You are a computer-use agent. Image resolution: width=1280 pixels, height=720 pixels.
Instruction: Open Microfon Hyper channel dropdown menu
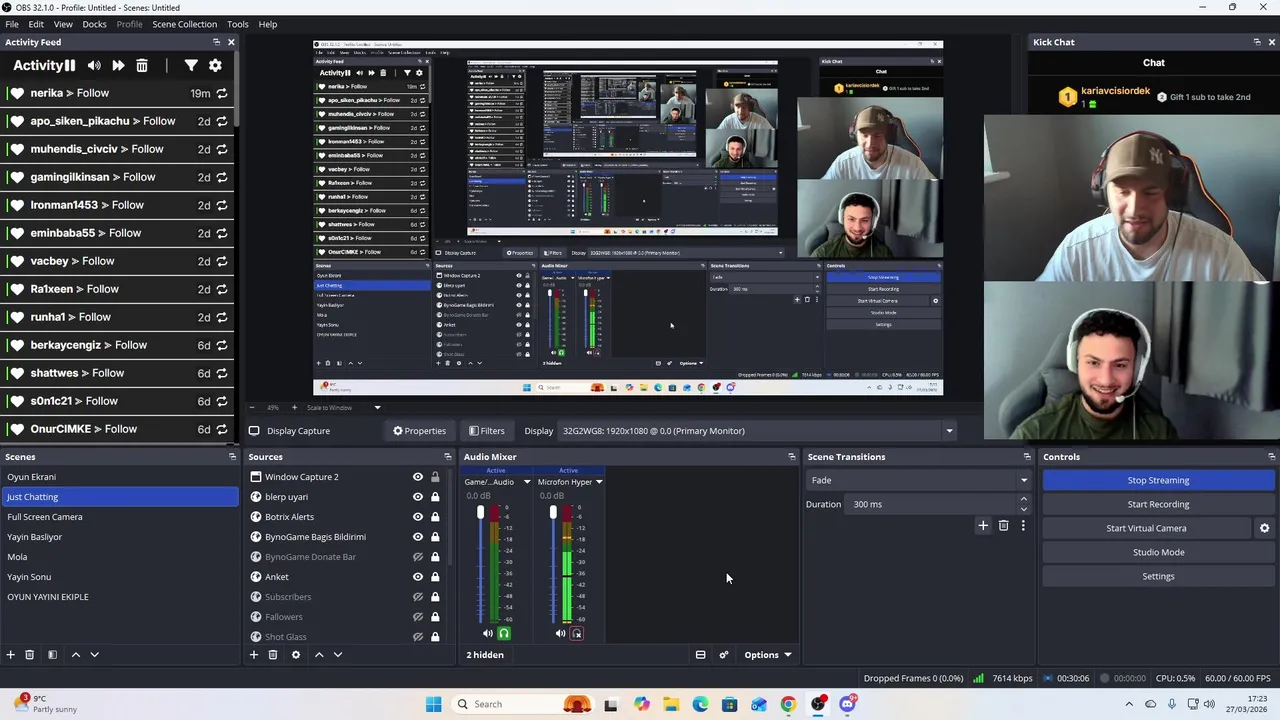click(x=599, y=482)
